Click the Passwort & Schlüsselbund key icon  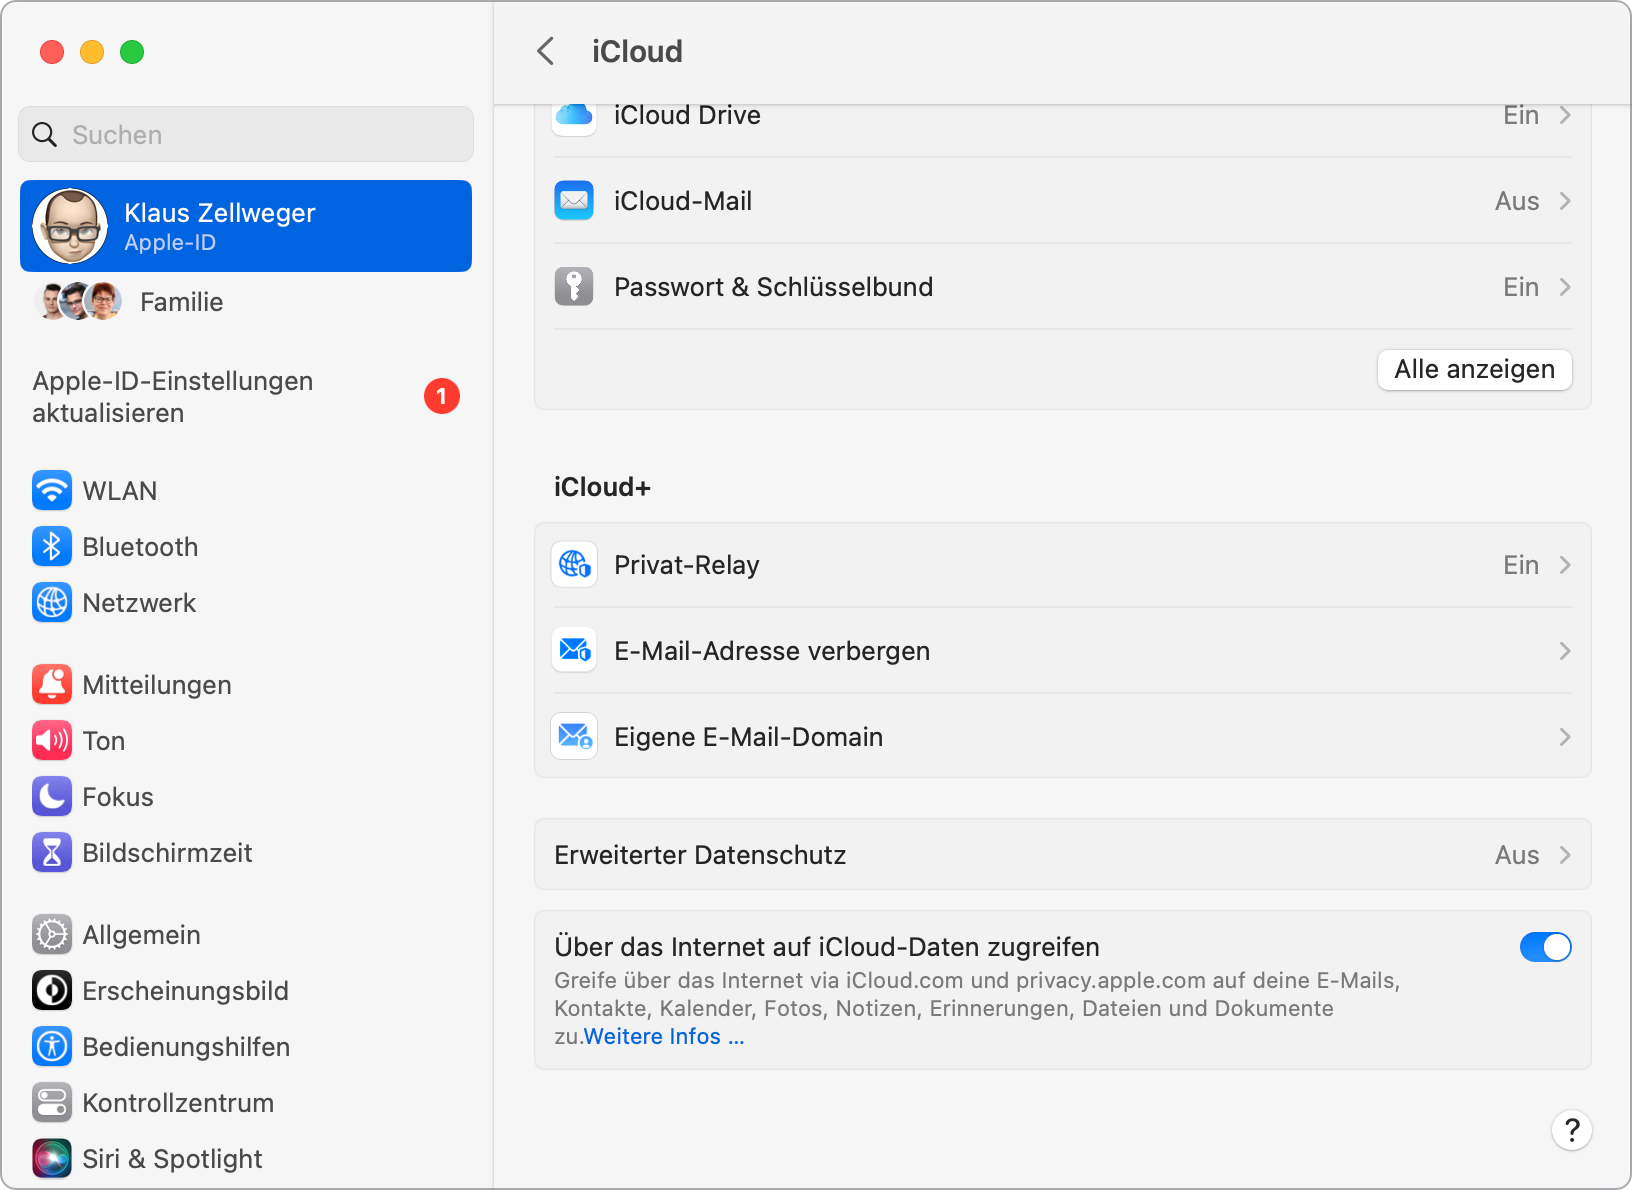click(574, 287)
